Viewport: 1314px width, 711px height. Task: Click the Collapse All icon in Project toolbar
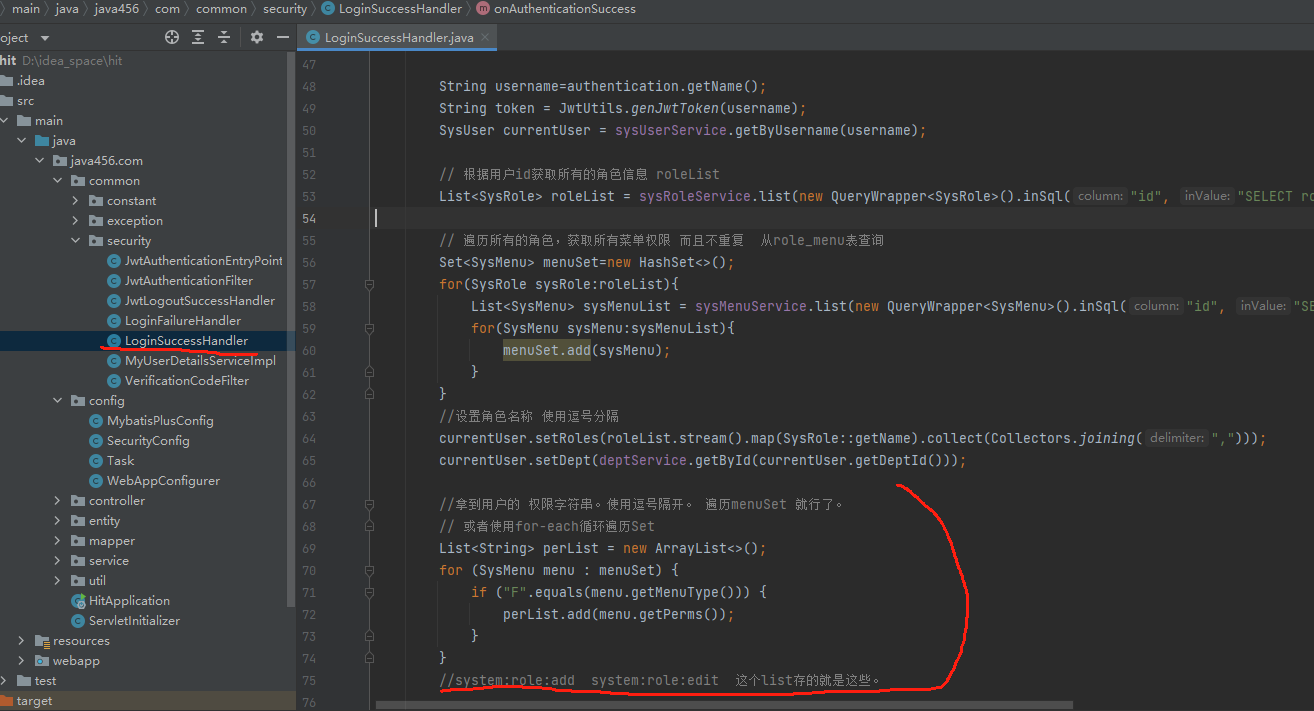224,37
